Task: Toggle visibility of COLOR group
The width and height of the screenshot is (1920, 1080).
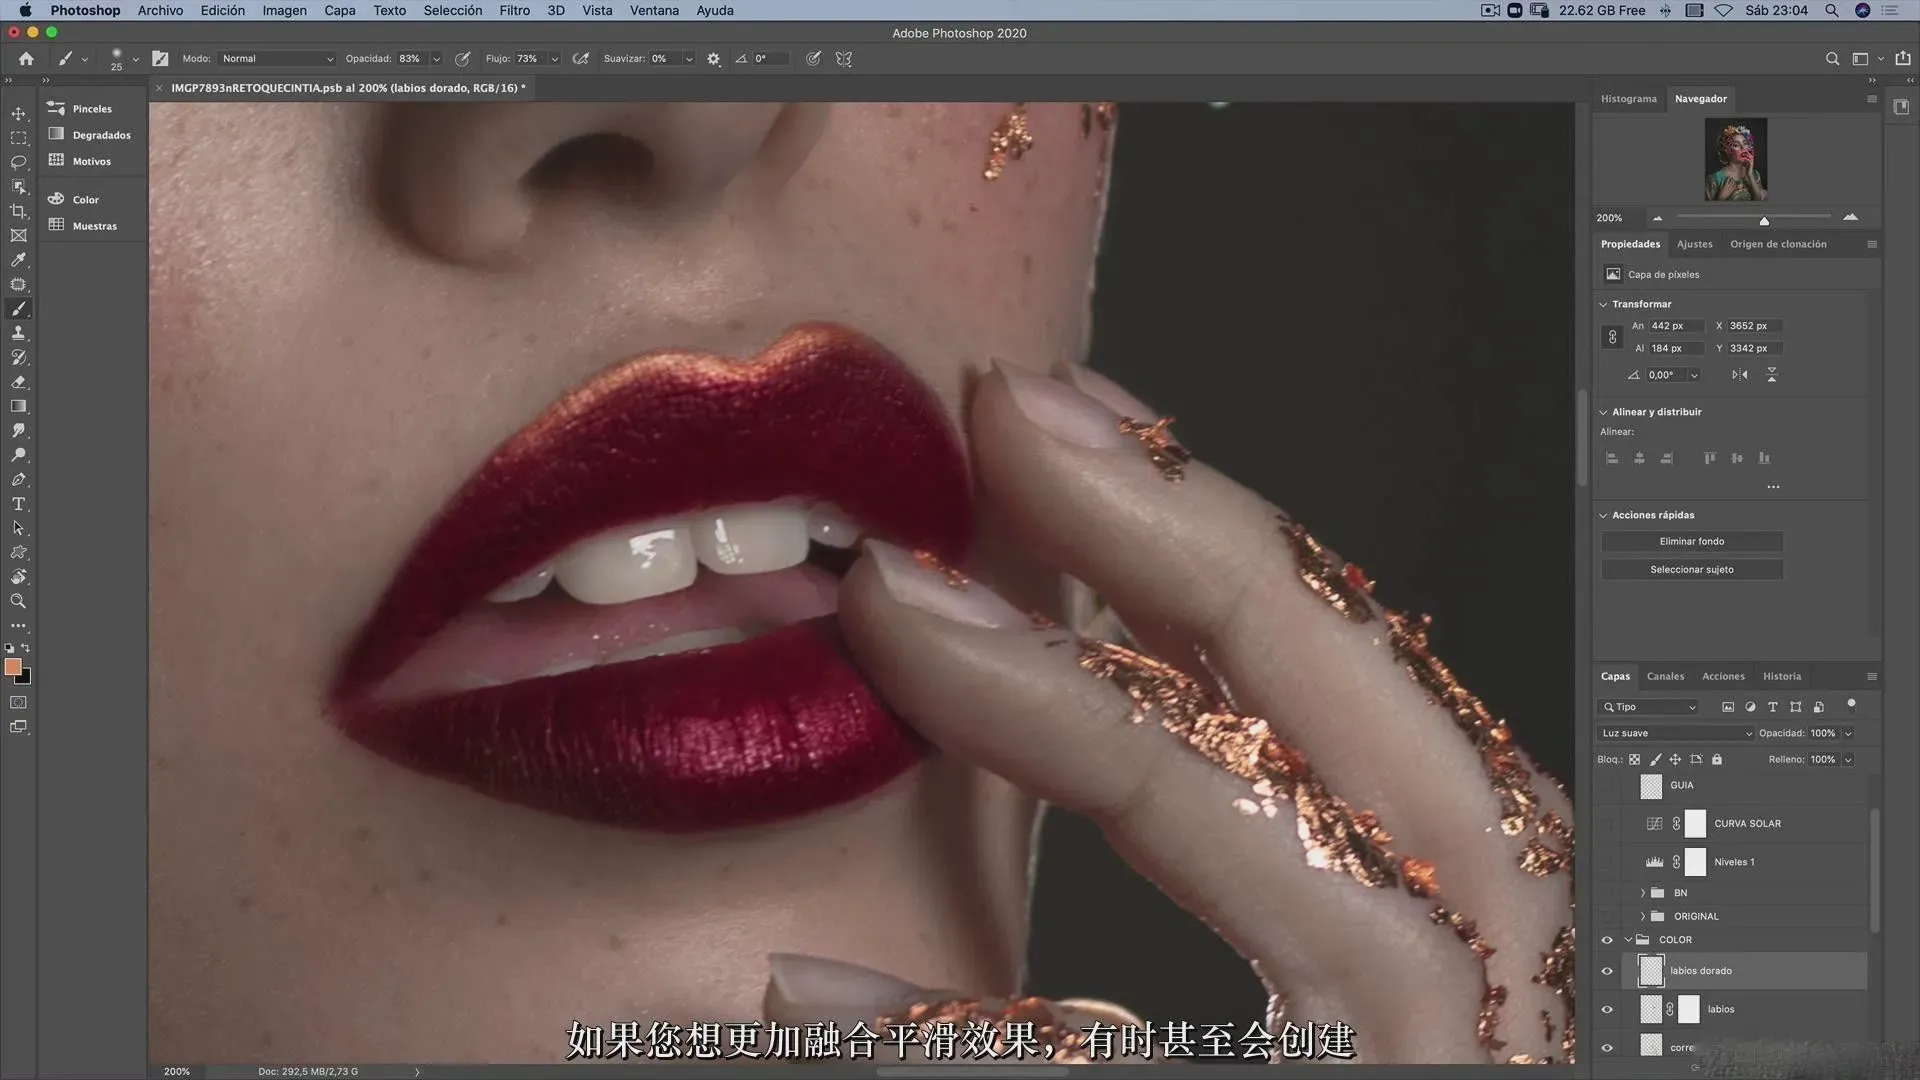Action: click(x=1607, y=940)
